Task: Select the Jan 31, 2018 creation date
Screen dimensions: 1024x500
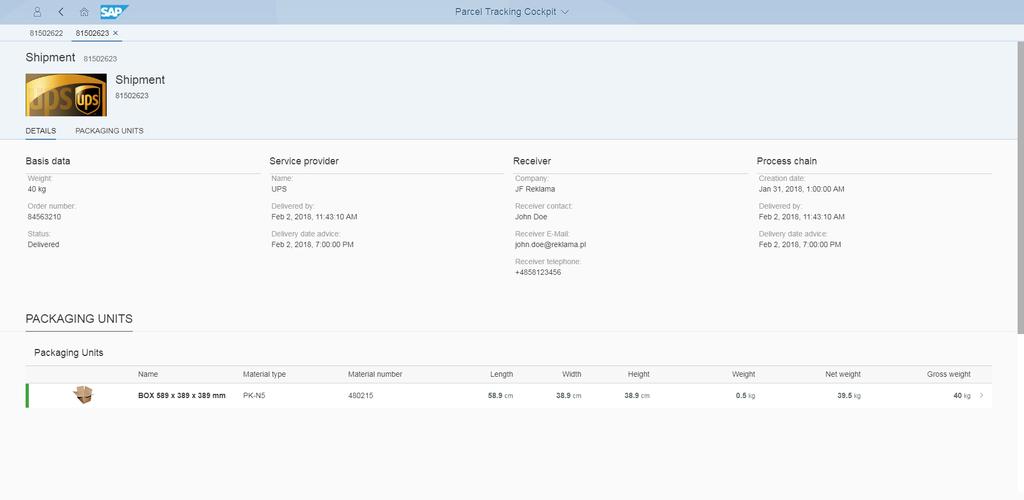Action: [x=801, y=189]
